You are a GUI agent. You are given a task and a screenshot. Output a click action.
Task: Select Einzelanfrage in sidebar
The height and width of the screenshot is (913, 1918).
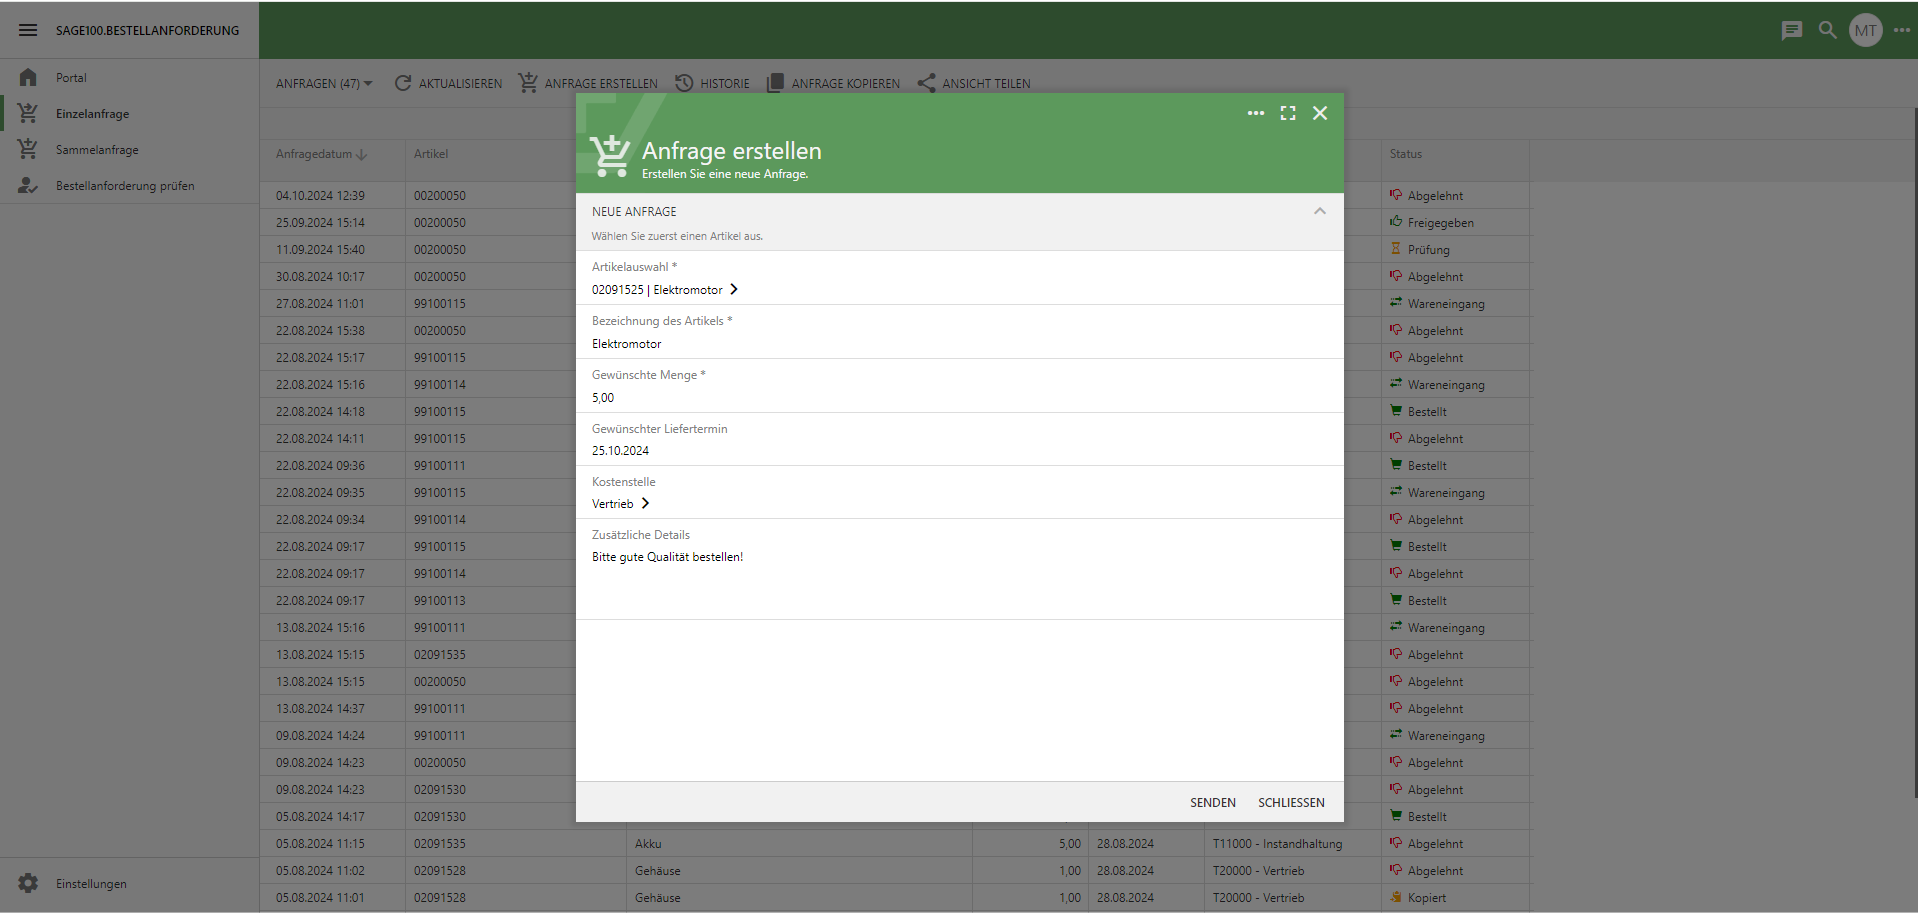point(130,113)
